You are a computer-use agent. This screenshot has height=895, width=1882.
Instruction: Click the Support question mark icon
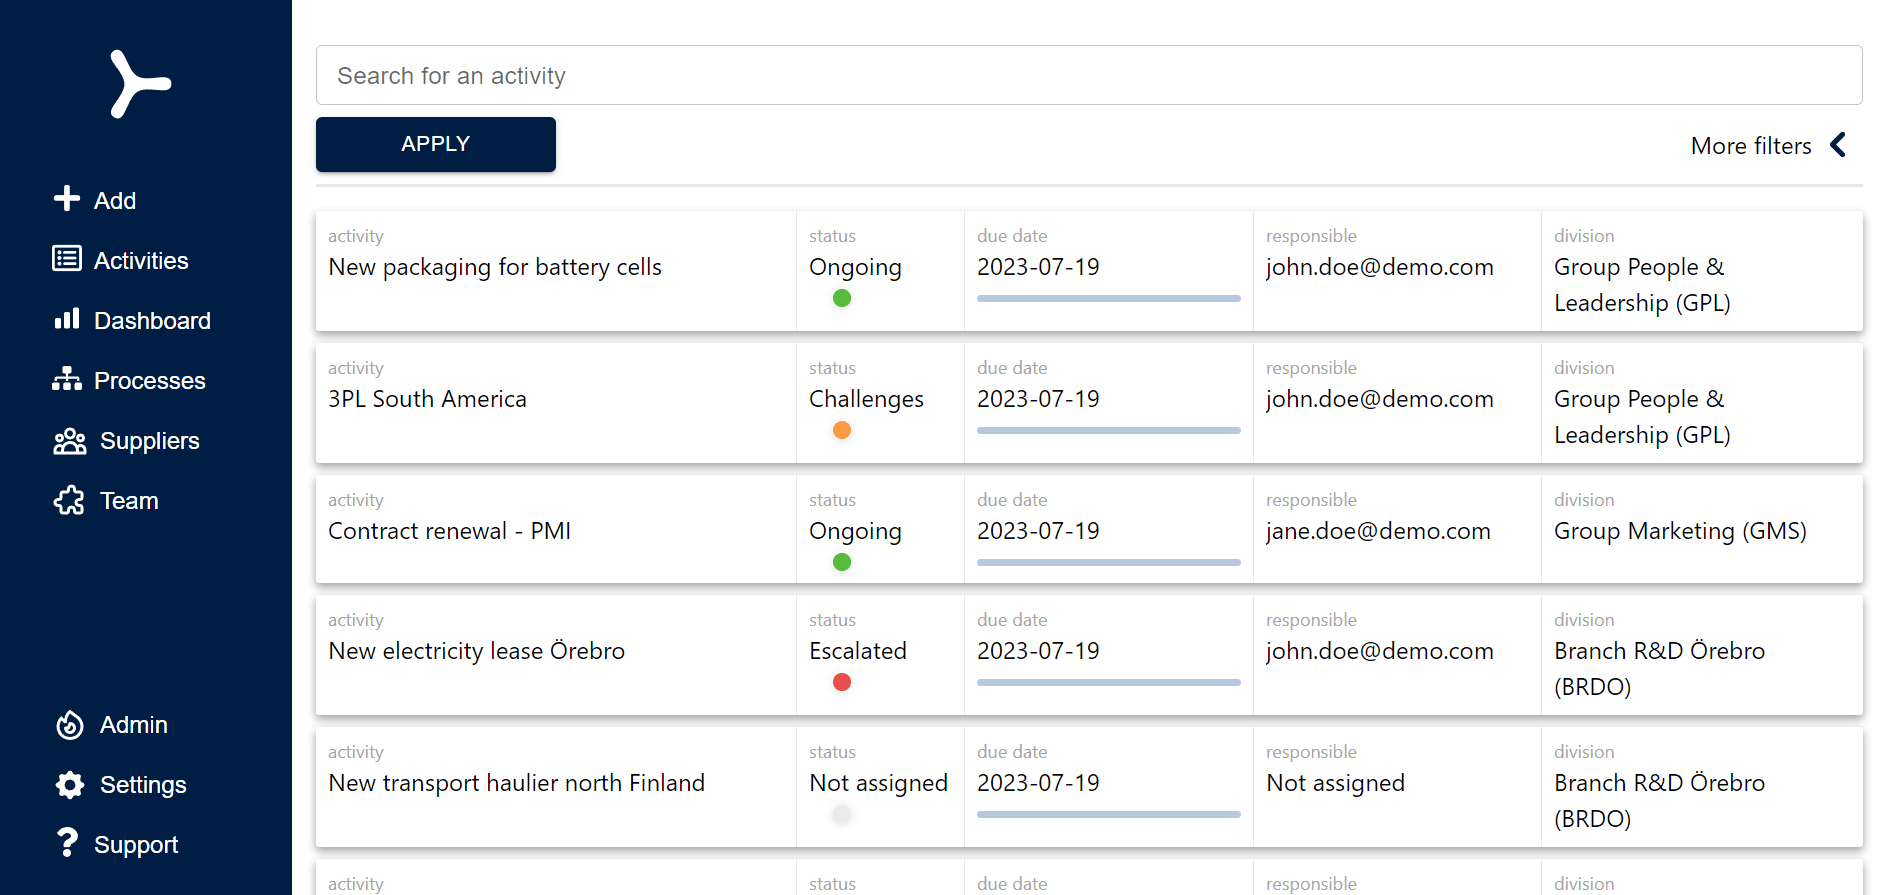(x=67, y=843)
